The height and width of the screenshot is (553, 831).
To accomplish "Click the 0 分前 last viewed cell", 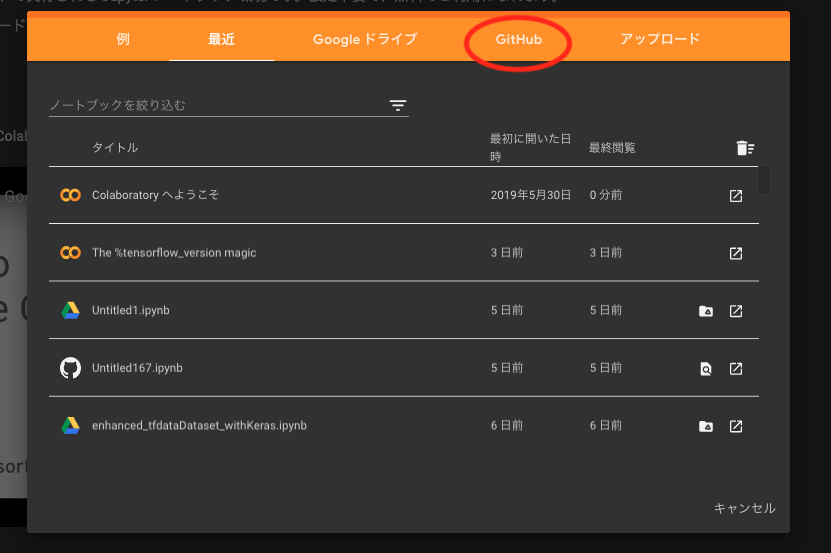I will 606,195.
